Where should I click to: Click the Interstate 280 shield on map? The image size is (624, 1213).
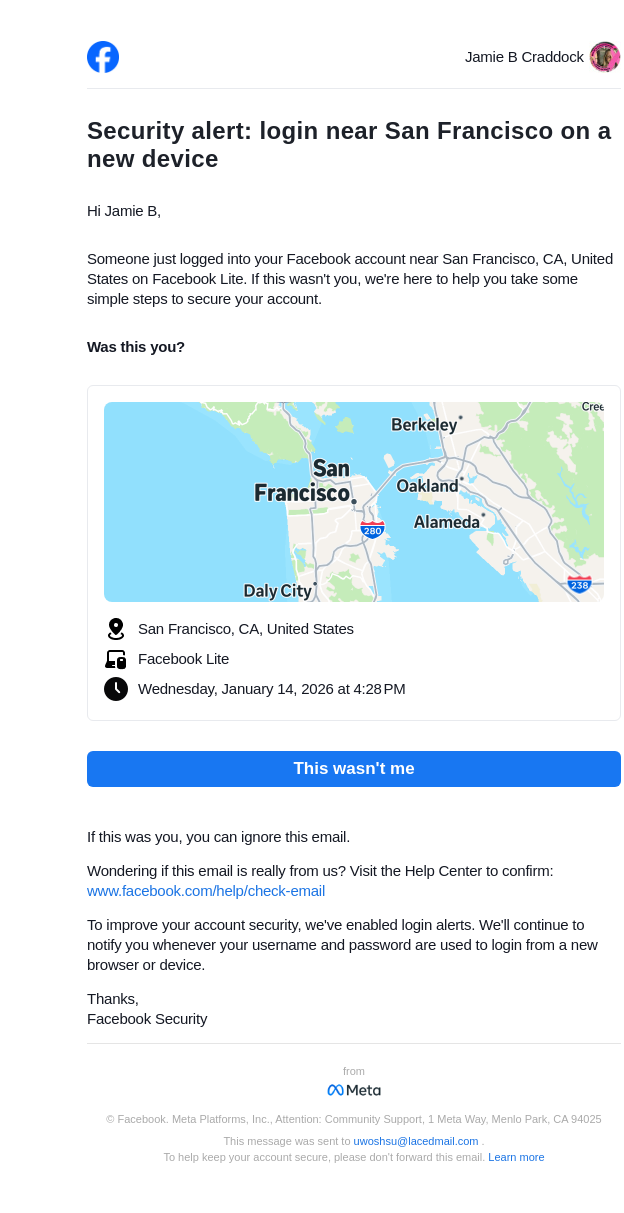(x=372, y=530)
